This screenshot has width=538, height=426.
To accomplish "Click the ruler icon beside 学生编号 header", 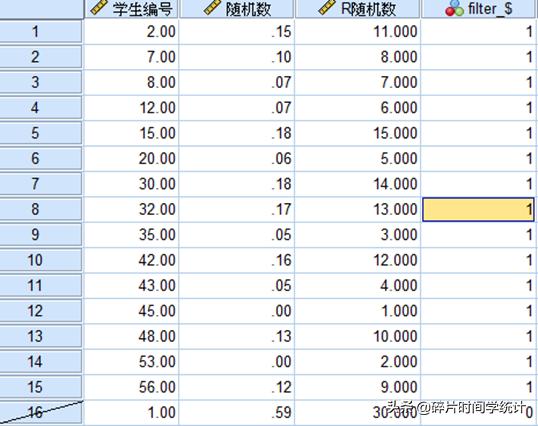I will pos(100,7).
